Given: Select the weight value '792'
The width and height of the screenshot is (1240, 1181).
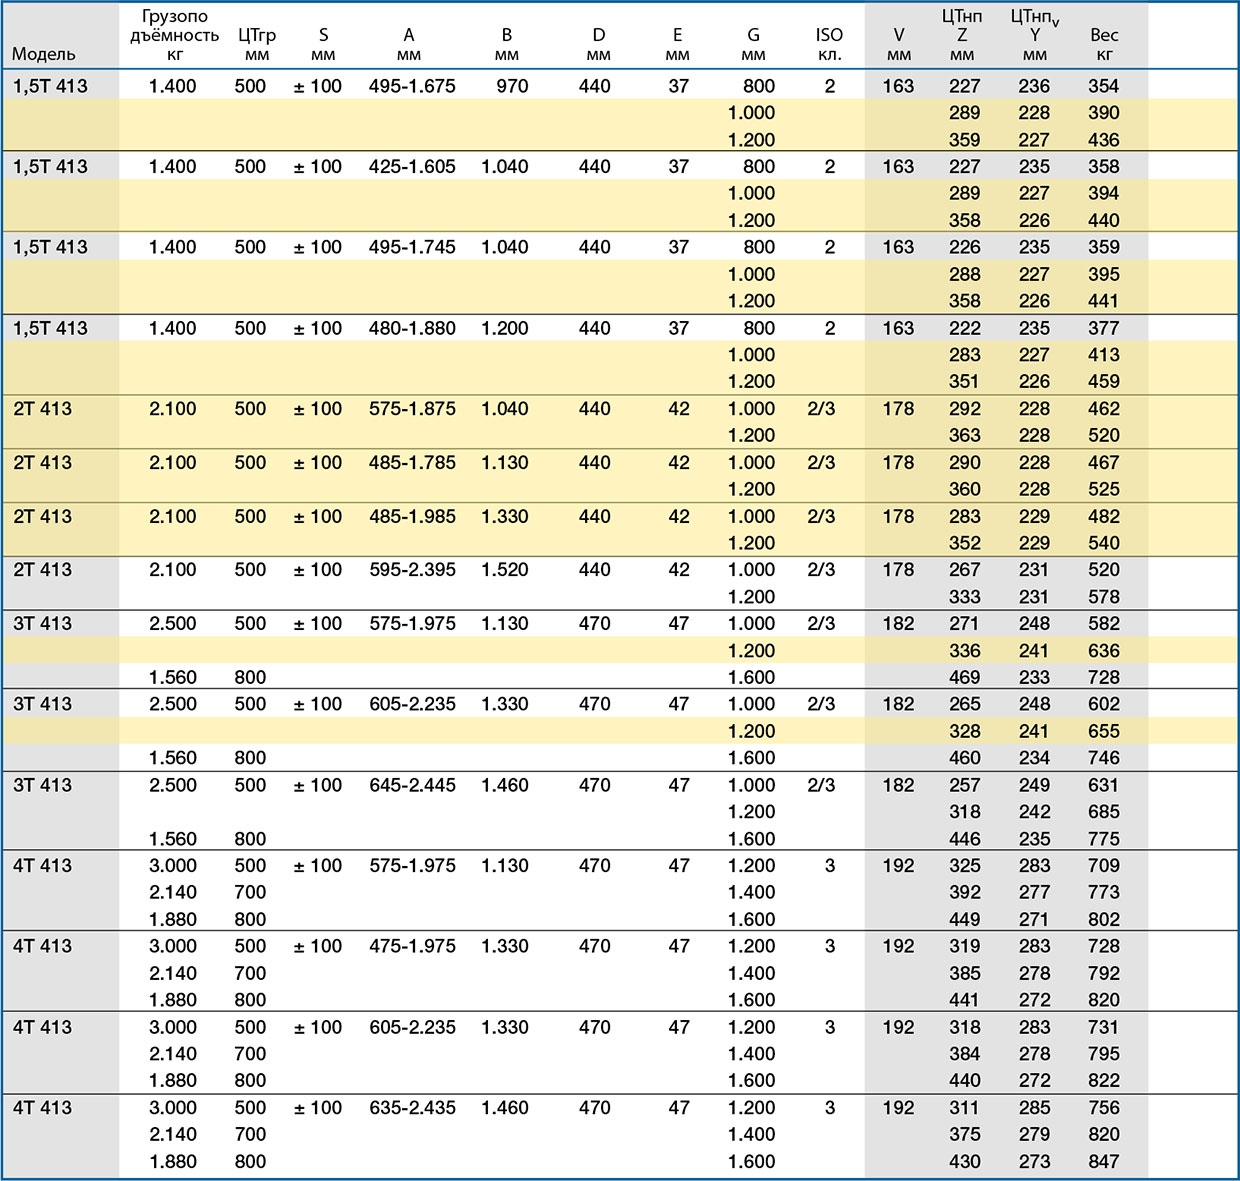Looking at the screenshot, I should click(x=1104, y=973).
